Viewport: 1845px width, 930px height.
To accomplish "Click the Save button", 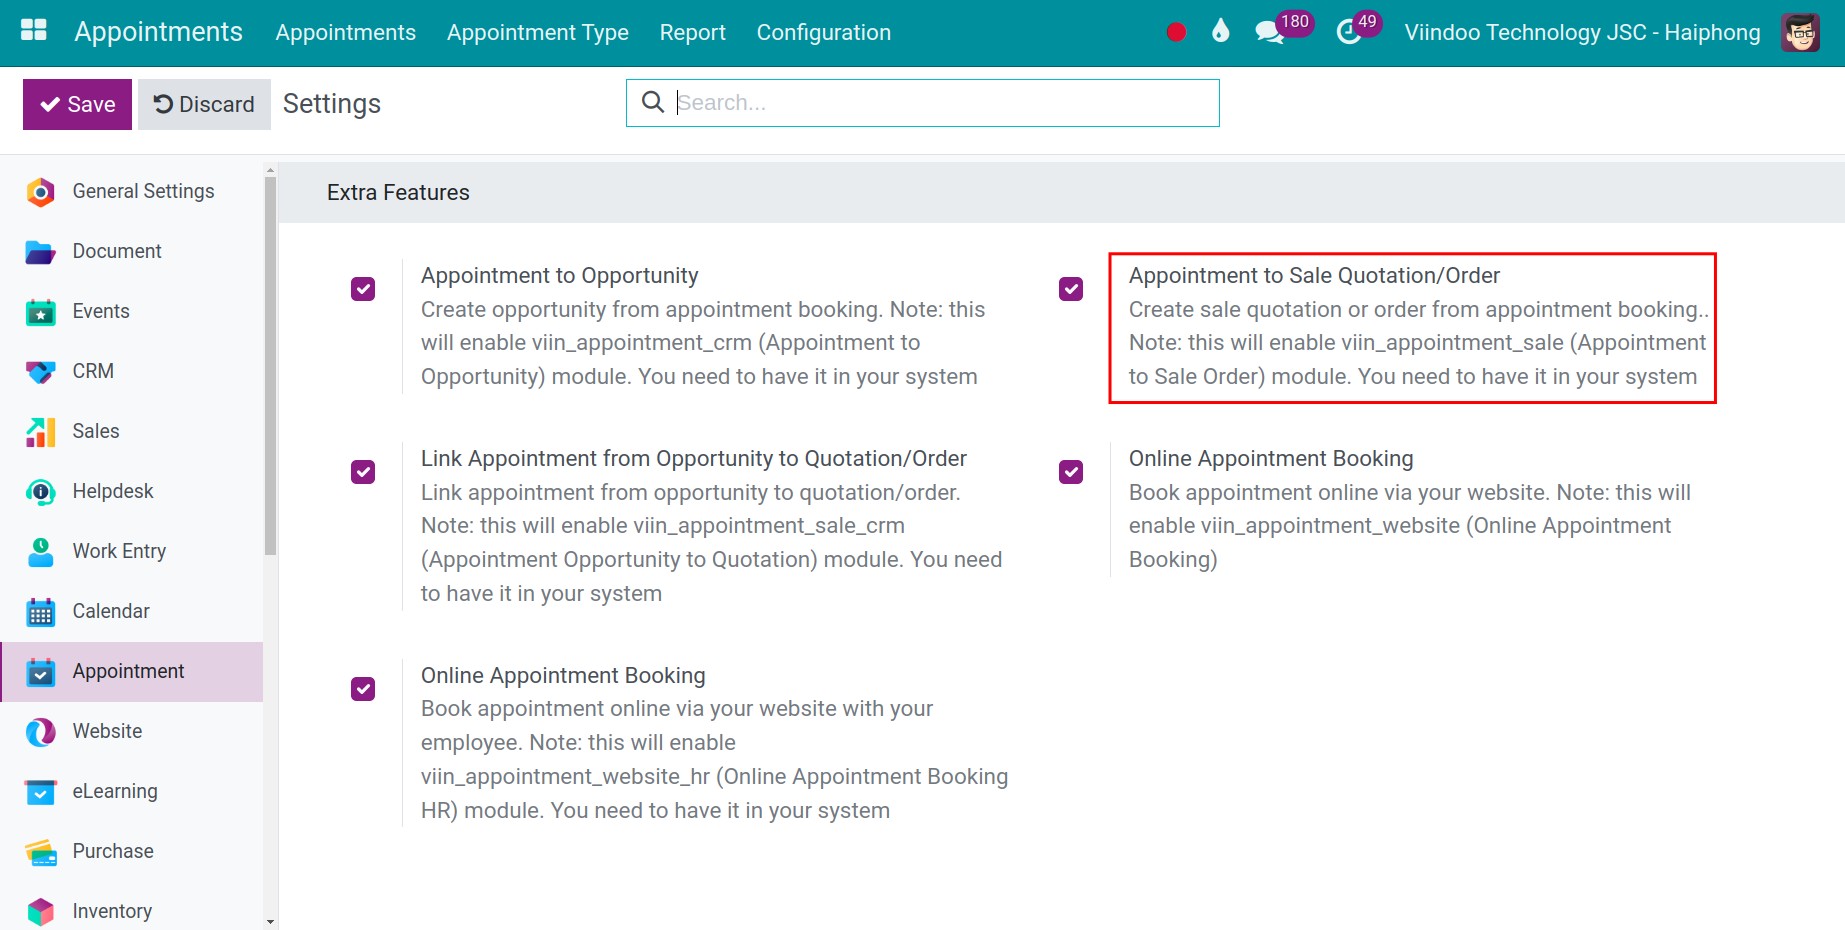I will [x=77, y=104].
